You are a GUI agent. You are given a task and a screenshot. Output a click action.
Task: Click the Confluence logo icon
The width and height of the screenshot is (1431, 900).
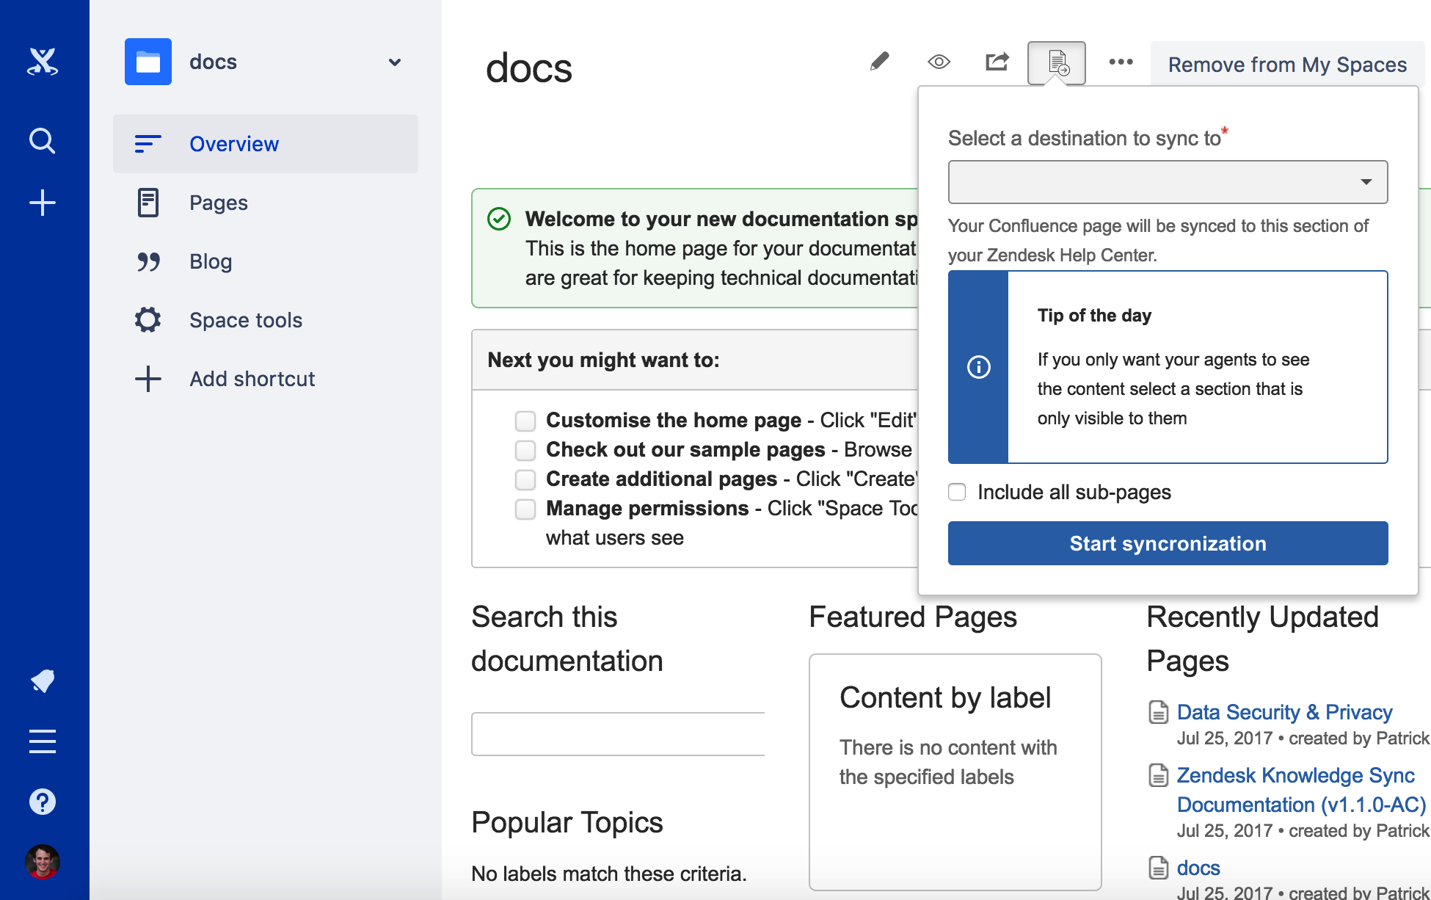click(42, 62)
